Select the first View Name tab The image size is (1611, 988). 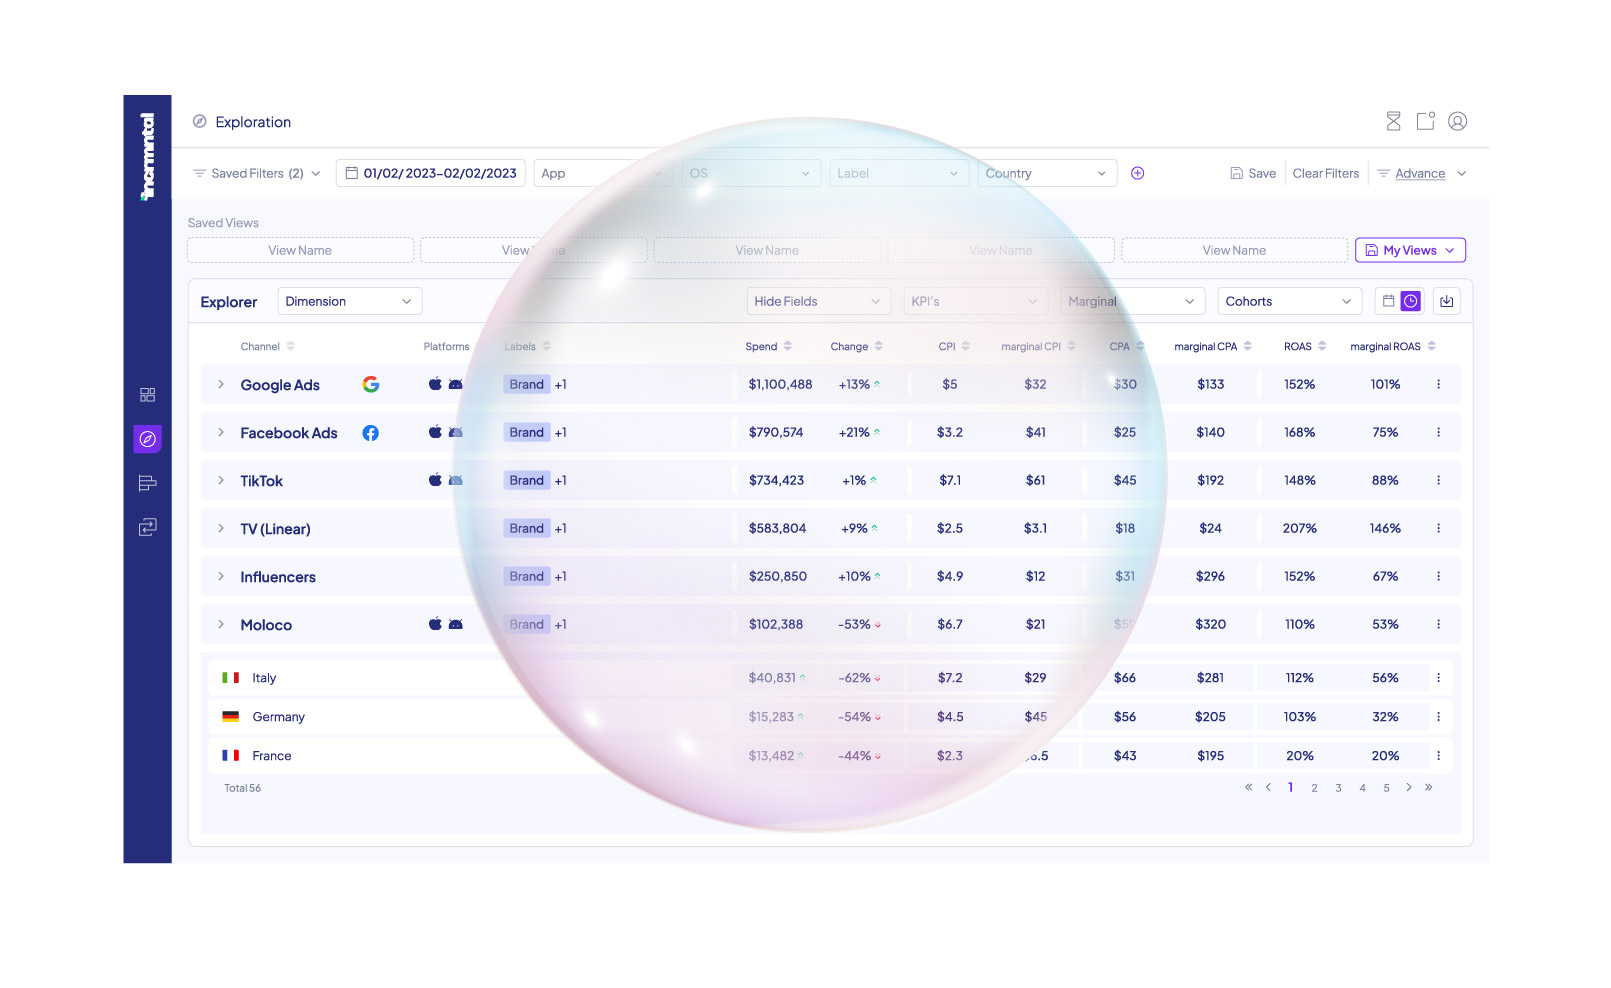pos(300,250)
